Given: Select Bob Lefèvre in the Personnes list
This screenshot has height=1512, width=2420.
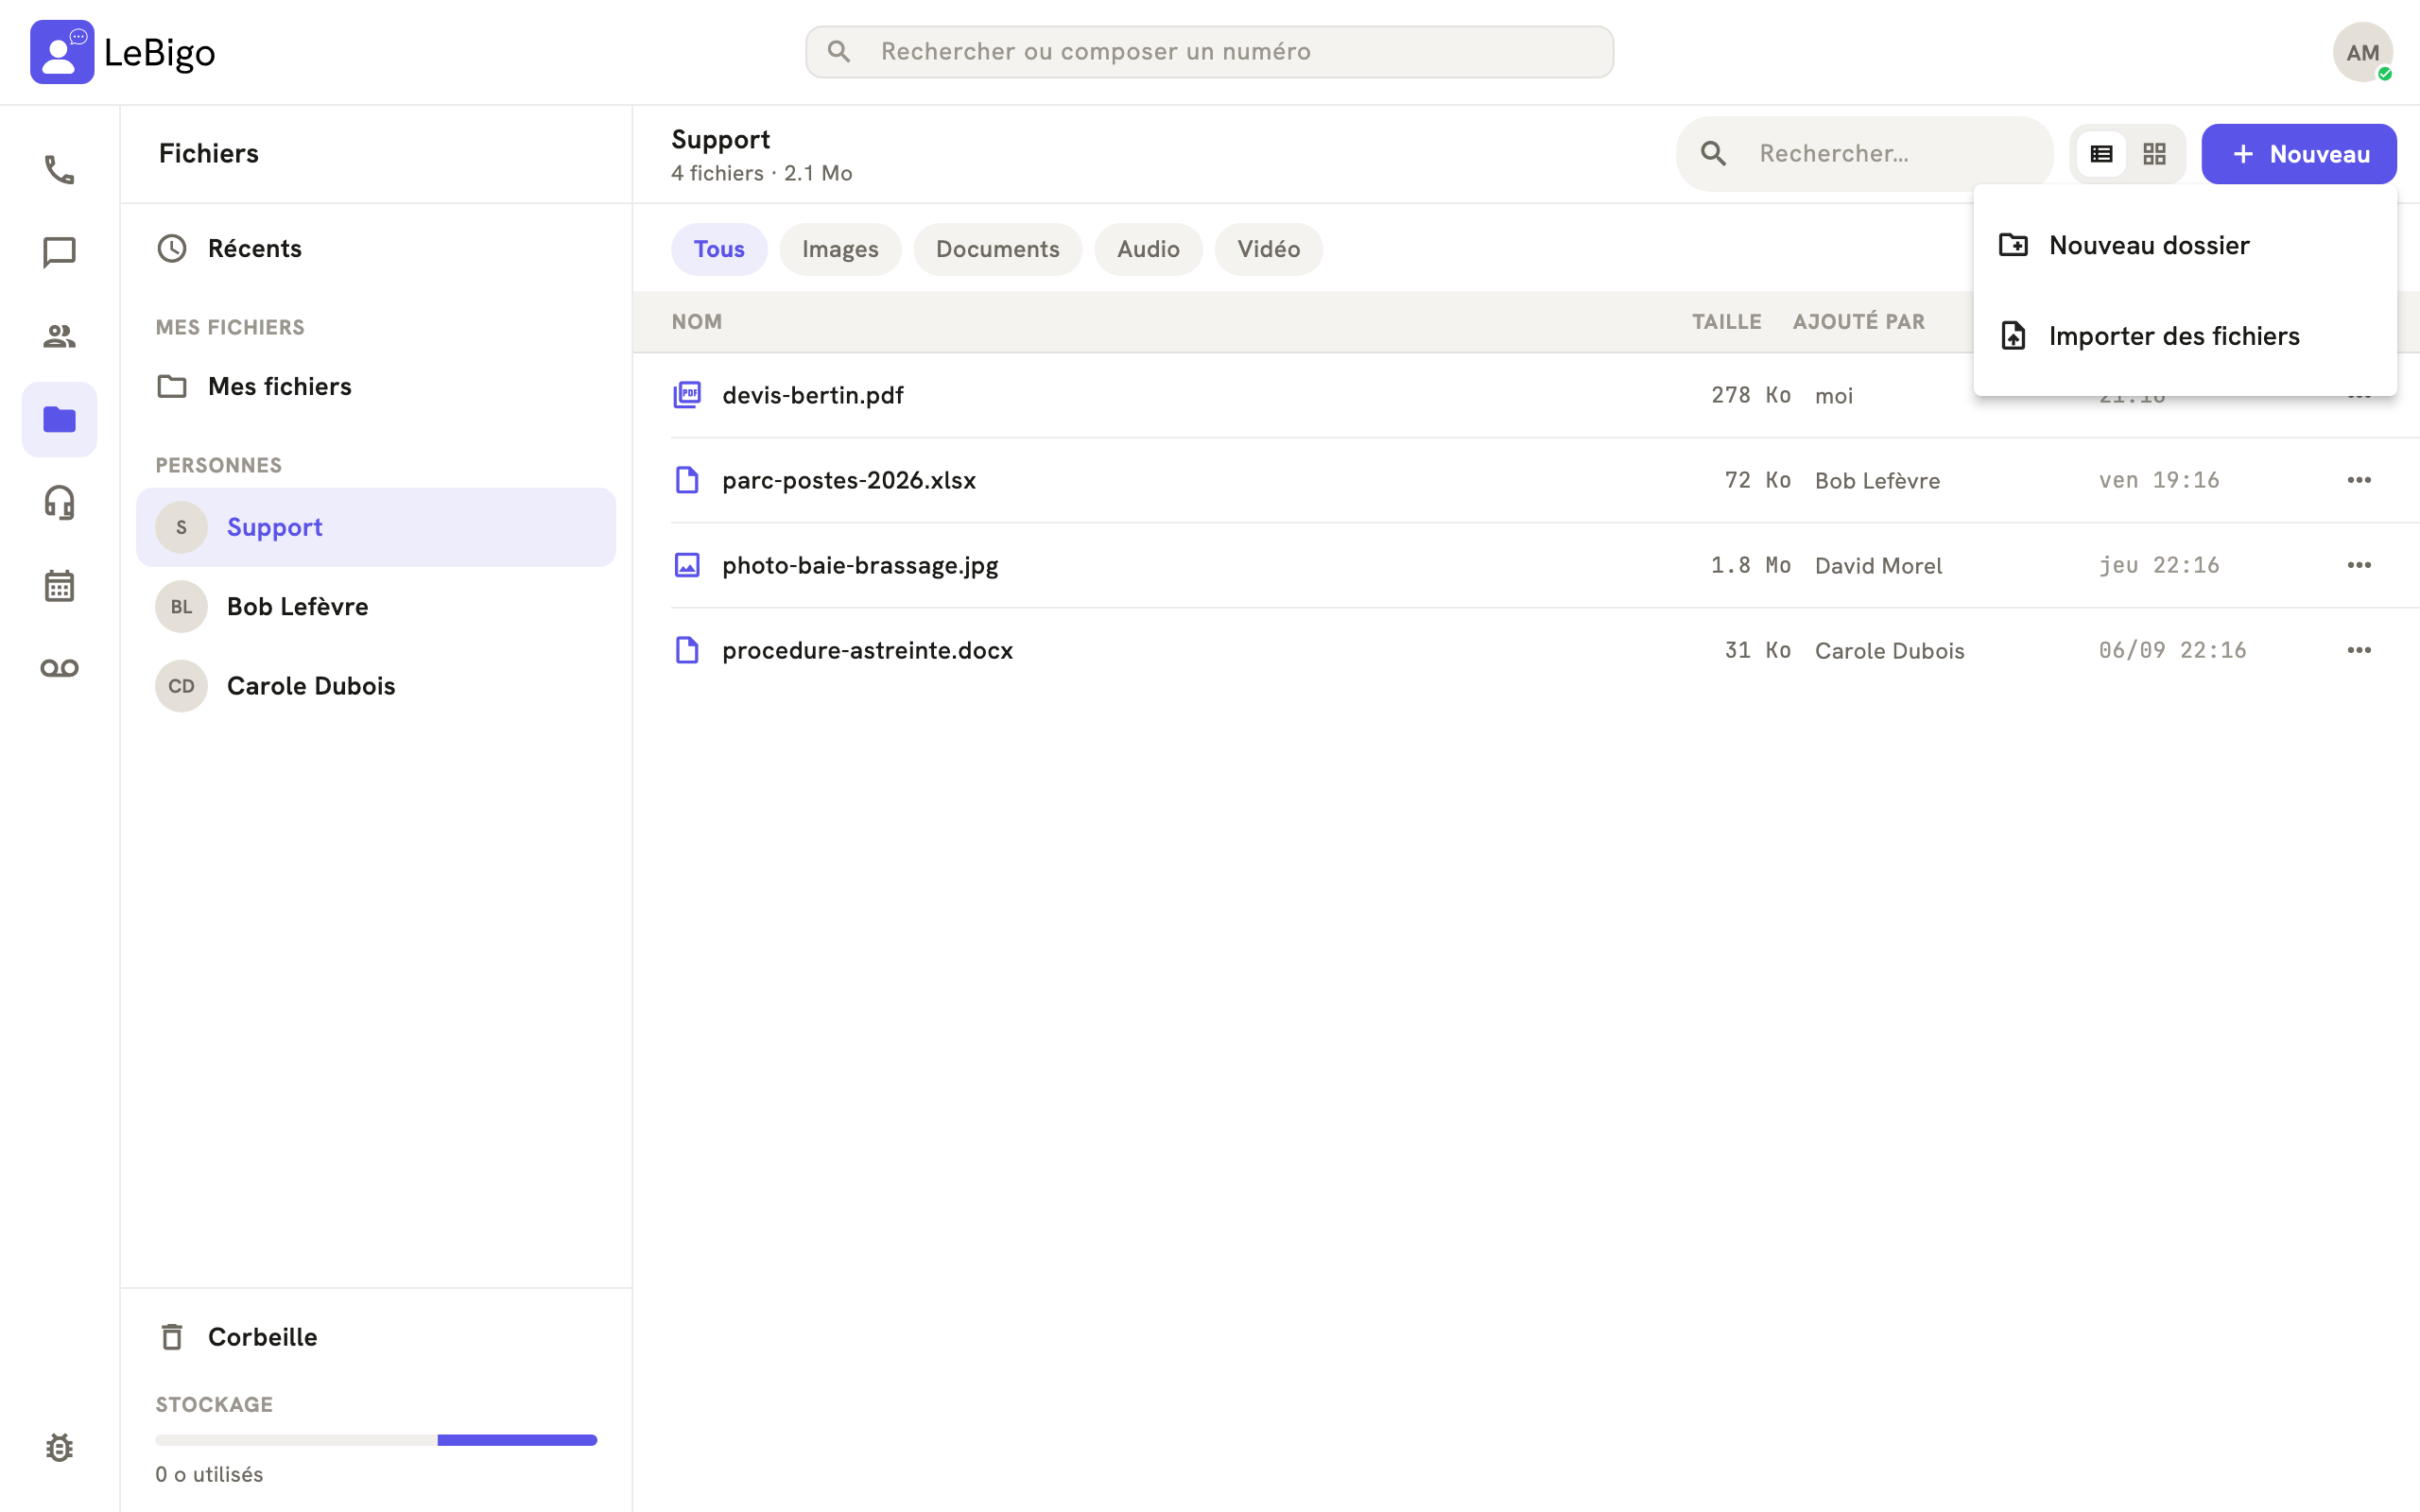Looking at the screenshot, I should (x=376, y=606).
